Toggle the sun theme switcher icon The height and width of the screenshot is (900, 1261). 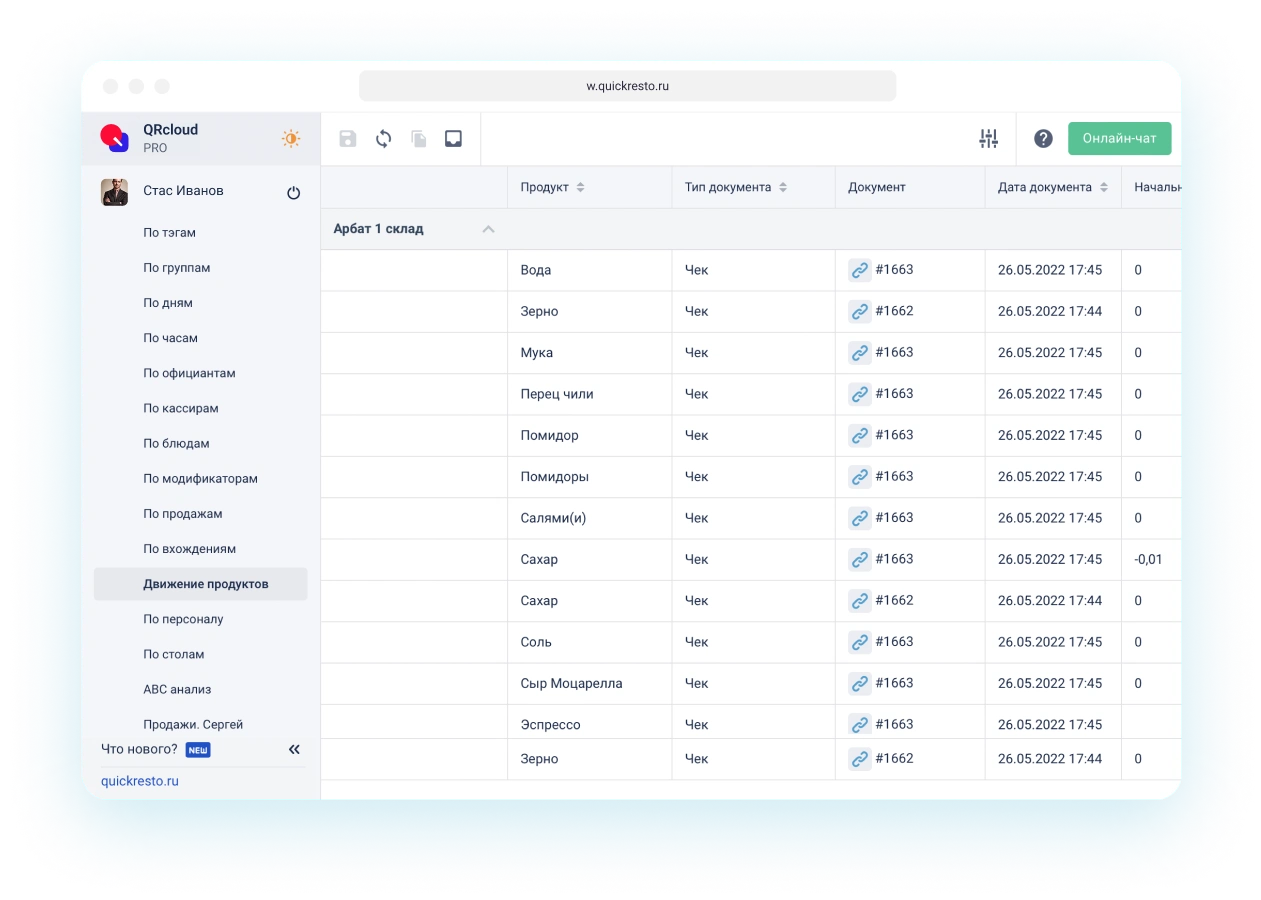(x=291, y=139)
